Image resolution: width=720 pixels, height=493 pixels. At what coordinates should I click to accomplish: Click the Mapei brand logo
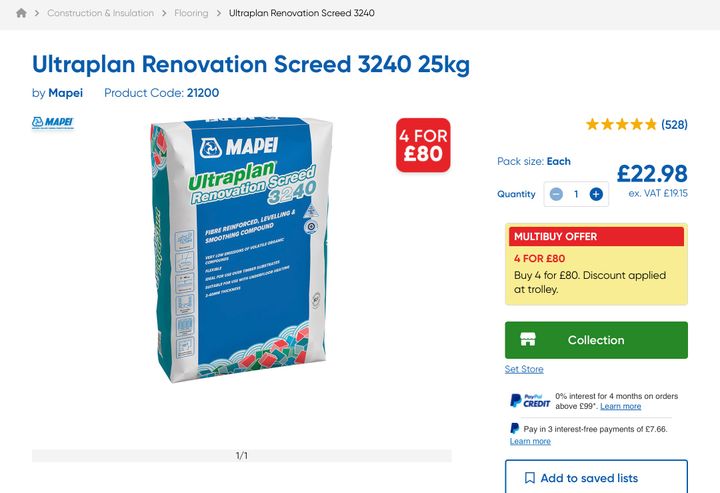pyautogui.click(x=52, y=123)
